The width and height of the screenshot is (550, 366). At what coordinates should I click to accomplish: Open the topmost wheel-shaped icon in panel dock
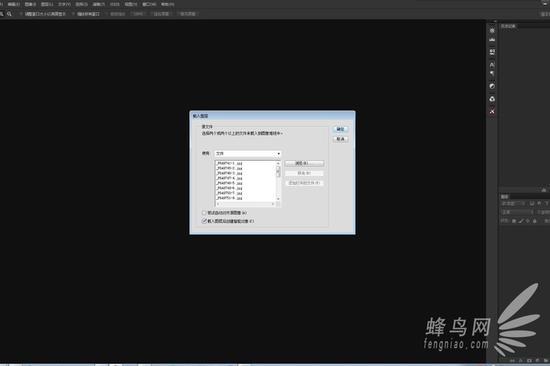[x=492, y=31]
